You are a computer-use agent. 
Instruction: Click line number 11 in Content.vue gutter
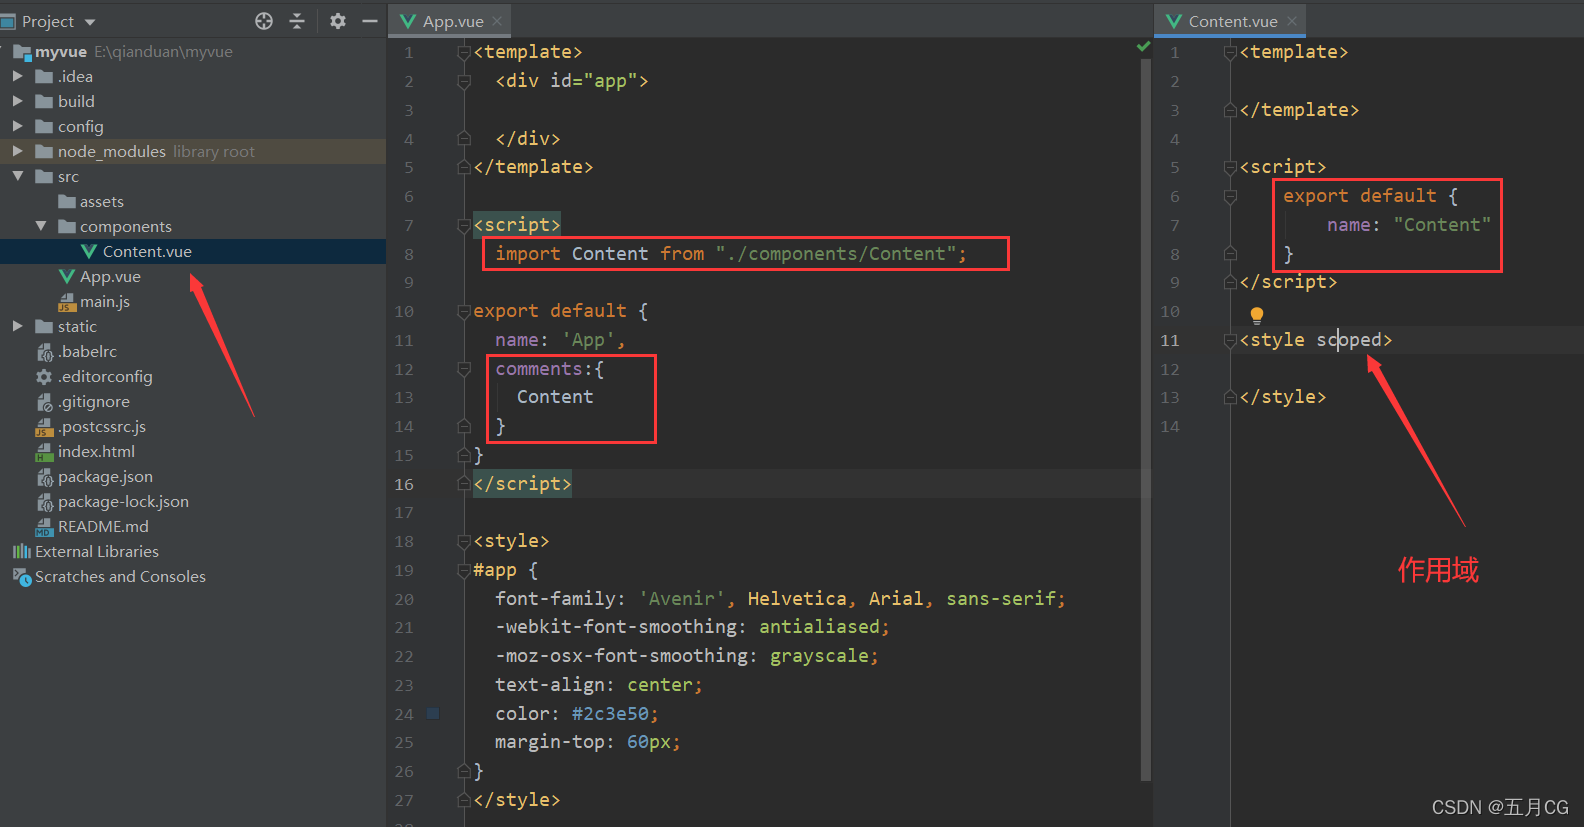point(1169,340)
